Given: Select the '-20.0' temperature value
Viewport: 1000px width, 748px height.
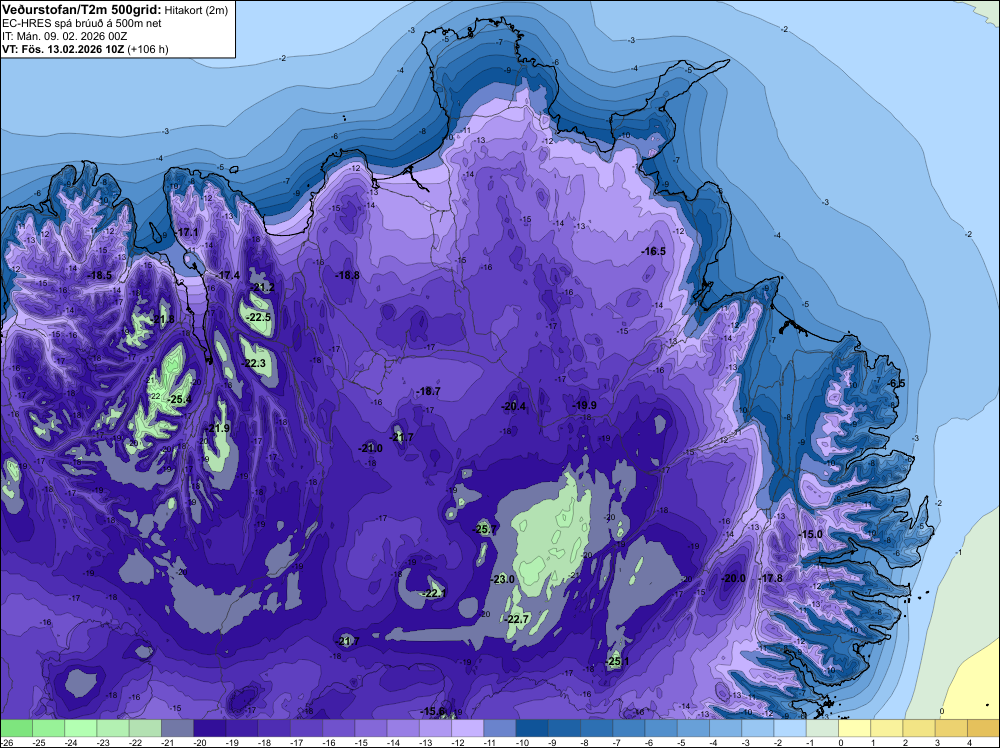Looking at the screenshot, I should [733, 579].
